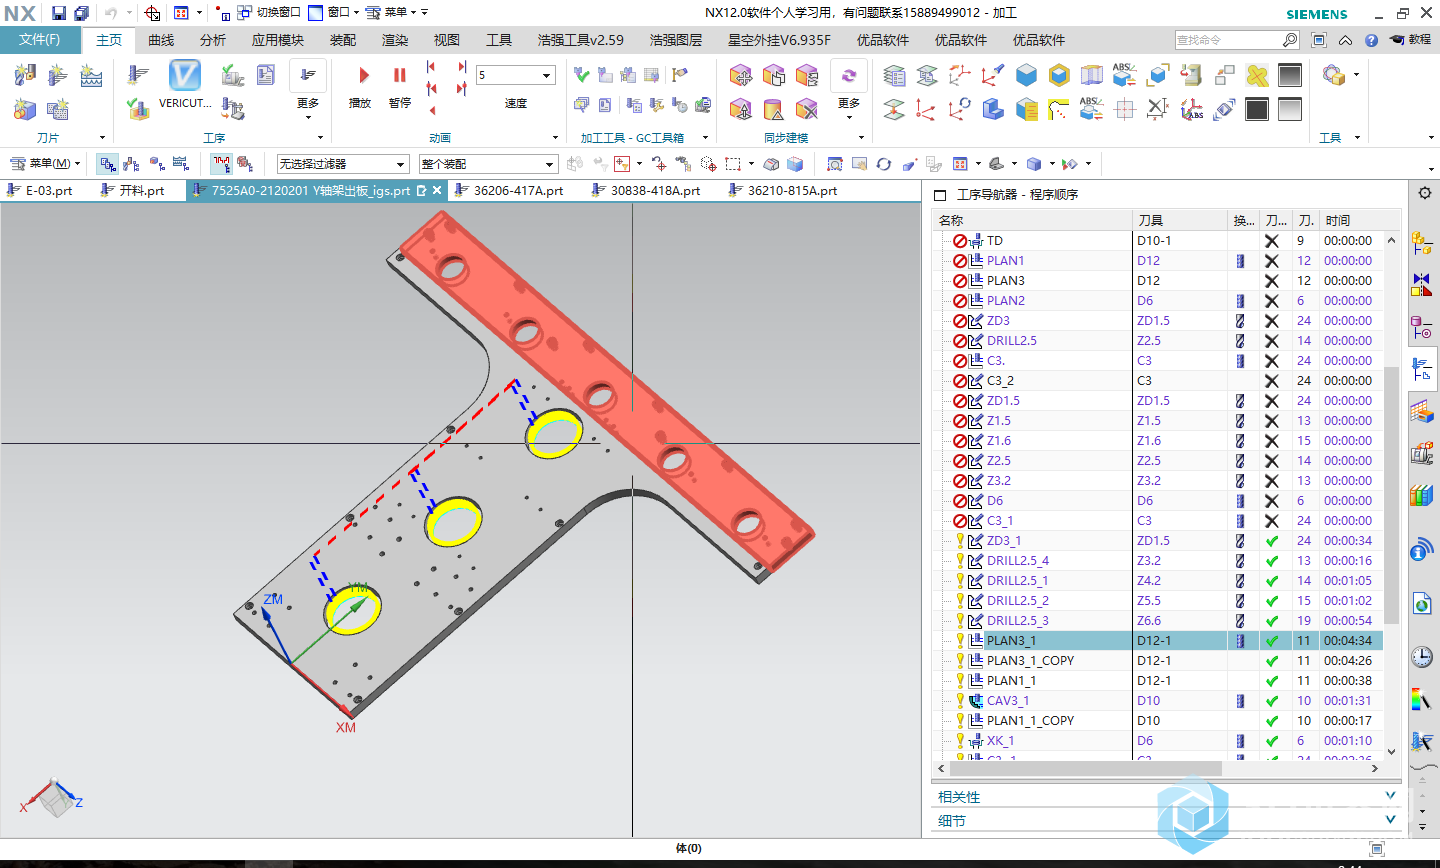Viewport: 1440px width, 868px height.
Task: Click the yellow crossed-ribbon icon
Action: [1257, 75]
